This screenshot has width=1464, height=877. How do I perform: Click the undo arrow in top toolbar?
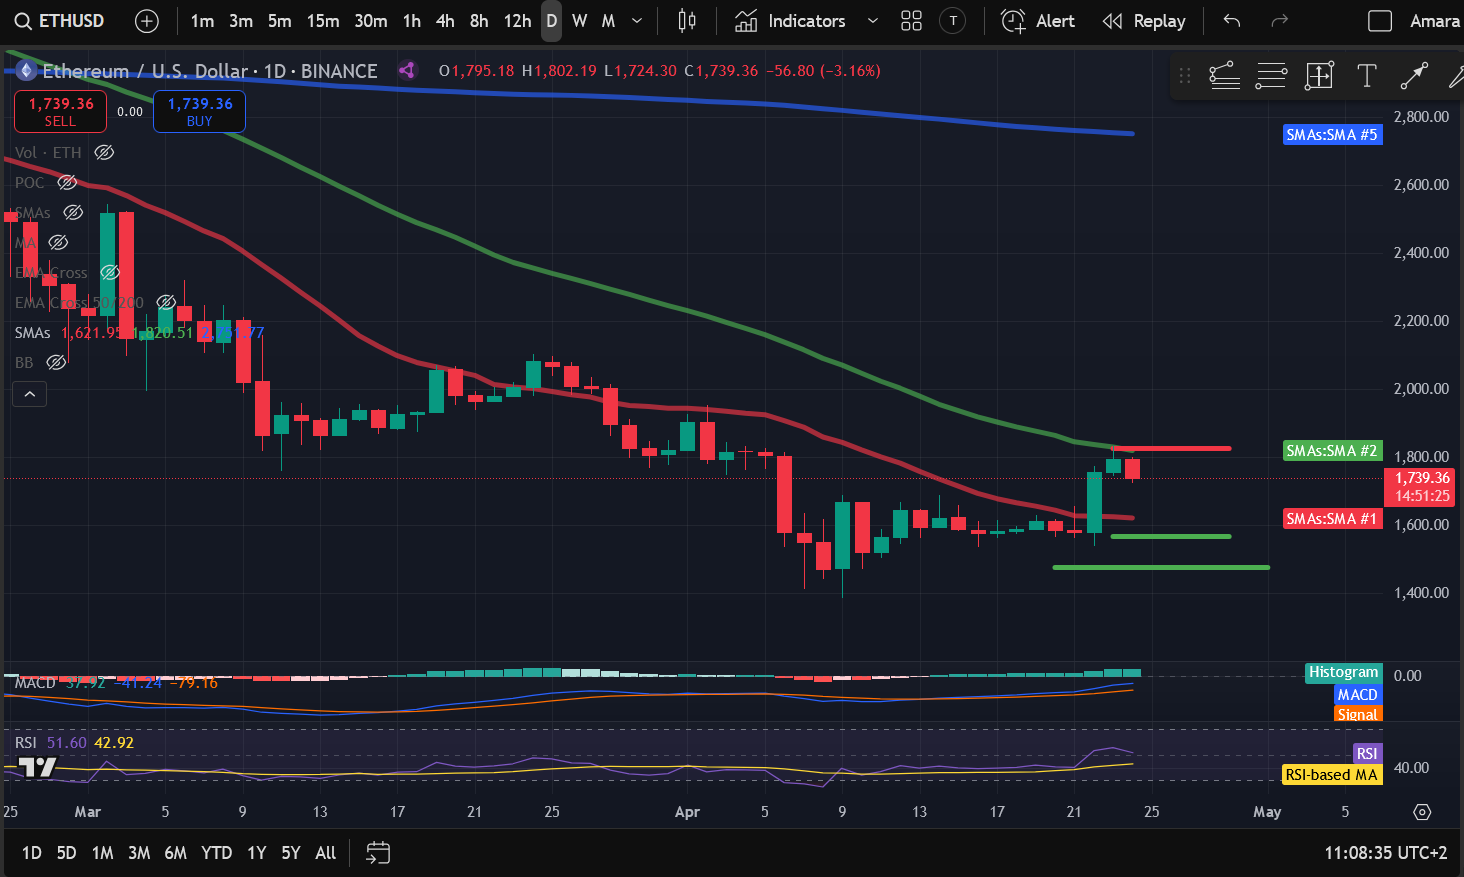coord(1232,21)
